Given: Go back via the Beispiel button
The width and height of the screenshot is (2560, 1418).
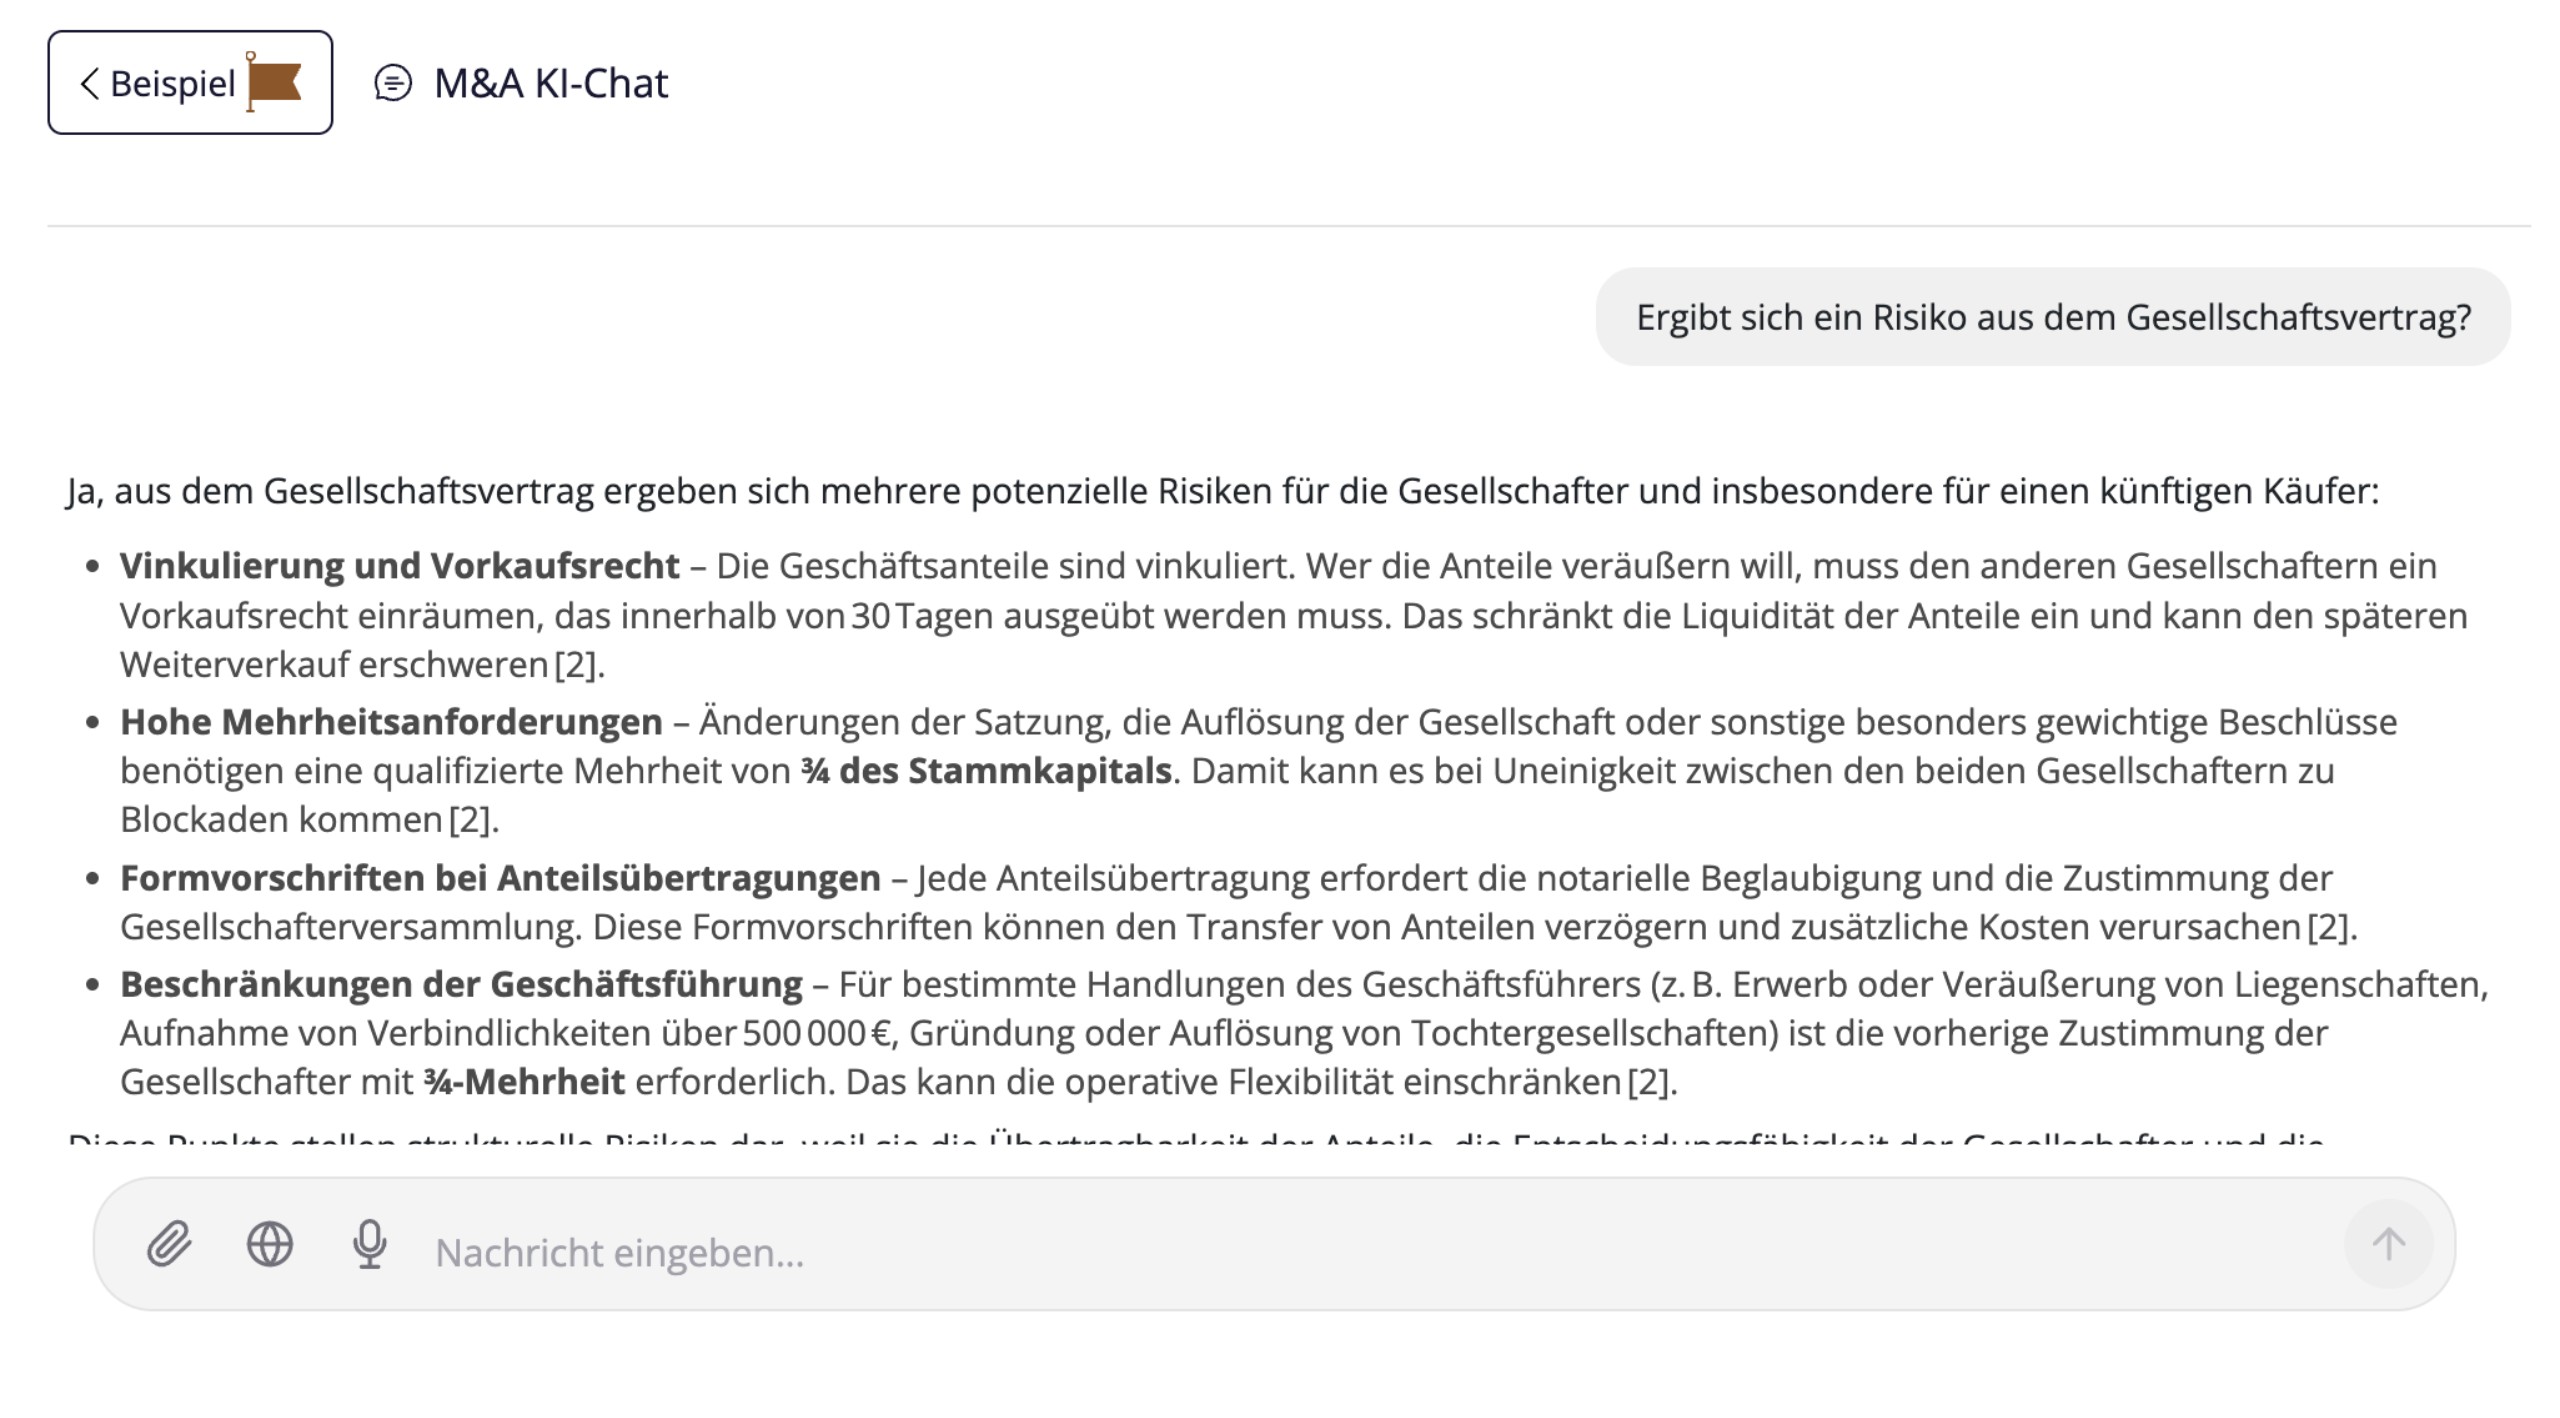Looking at the screenshot, I should click(x=172, y=84).
